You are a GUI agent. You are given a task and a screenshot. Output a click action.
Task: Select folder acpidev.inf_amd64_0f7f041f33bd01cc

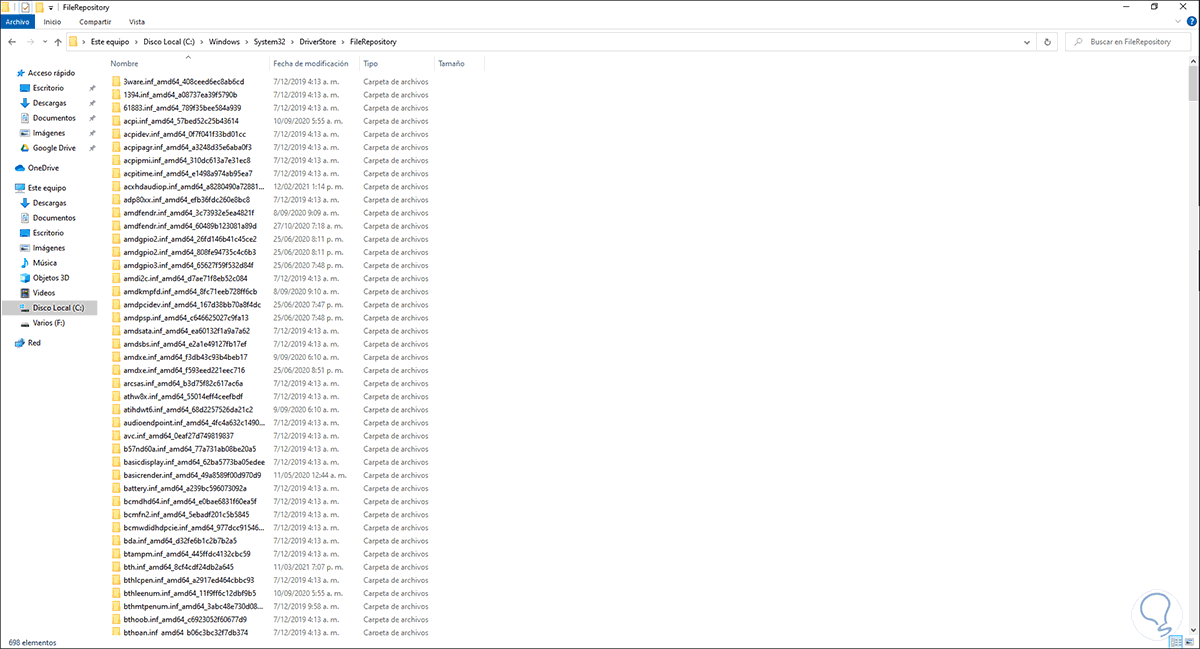click(185, 133)
